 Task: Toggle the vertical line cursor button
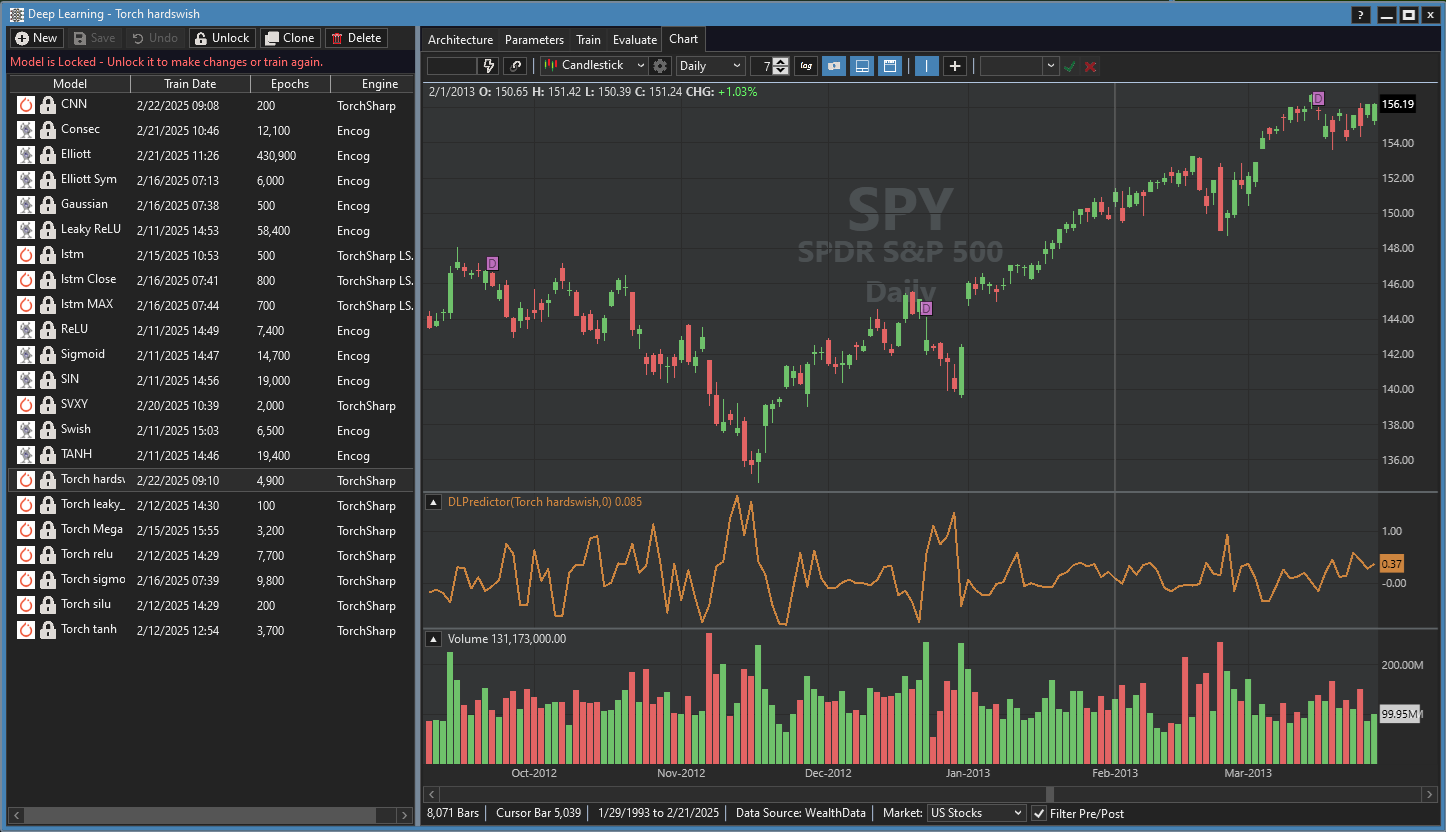click(927, 66)
